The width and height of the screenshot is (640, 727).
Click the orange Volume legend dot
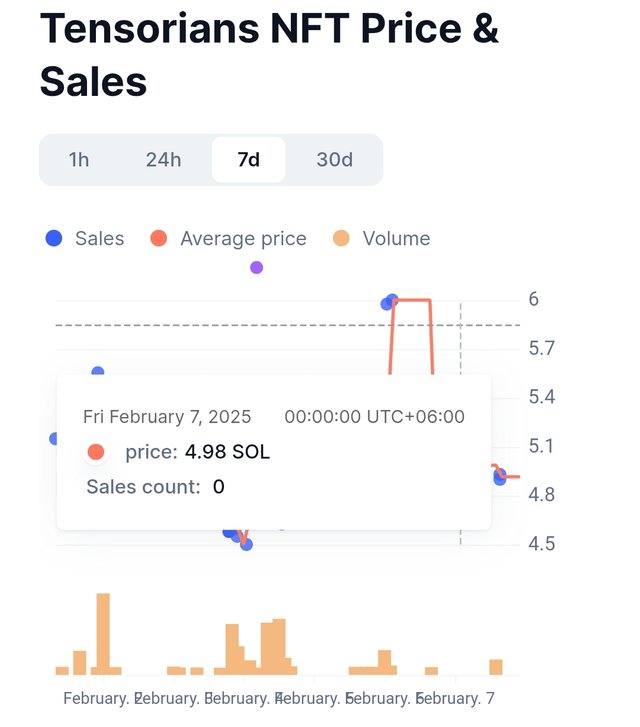[341, 238]
